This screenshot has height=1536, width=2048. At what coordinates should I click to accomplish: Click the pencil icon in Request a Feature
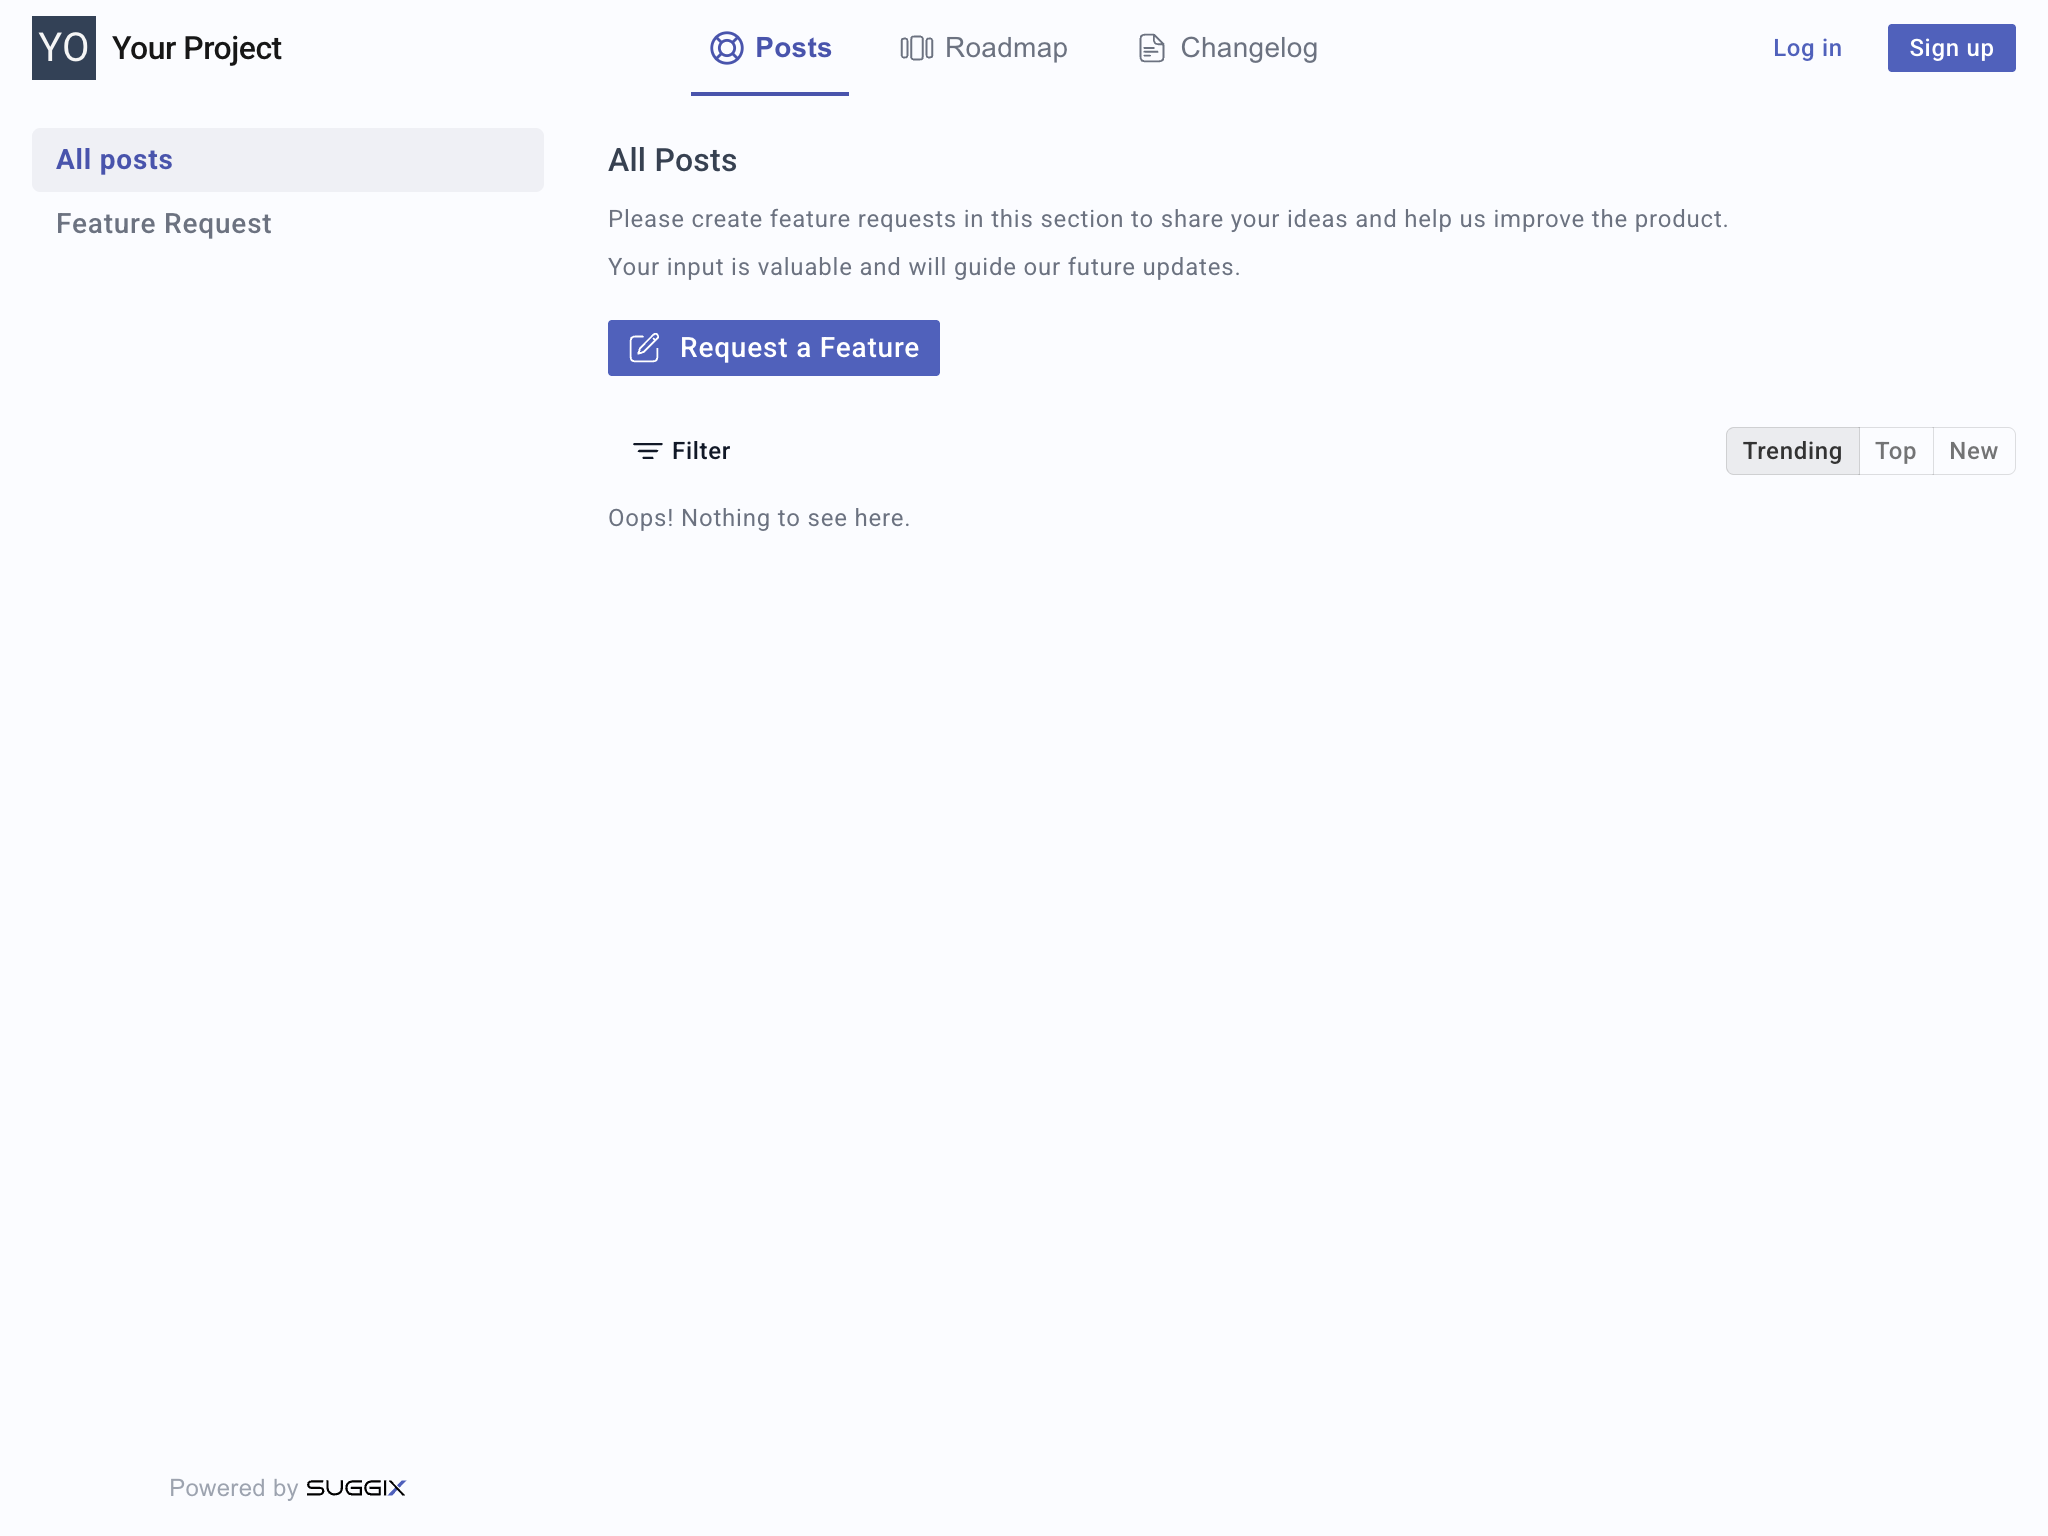[644, 348]
